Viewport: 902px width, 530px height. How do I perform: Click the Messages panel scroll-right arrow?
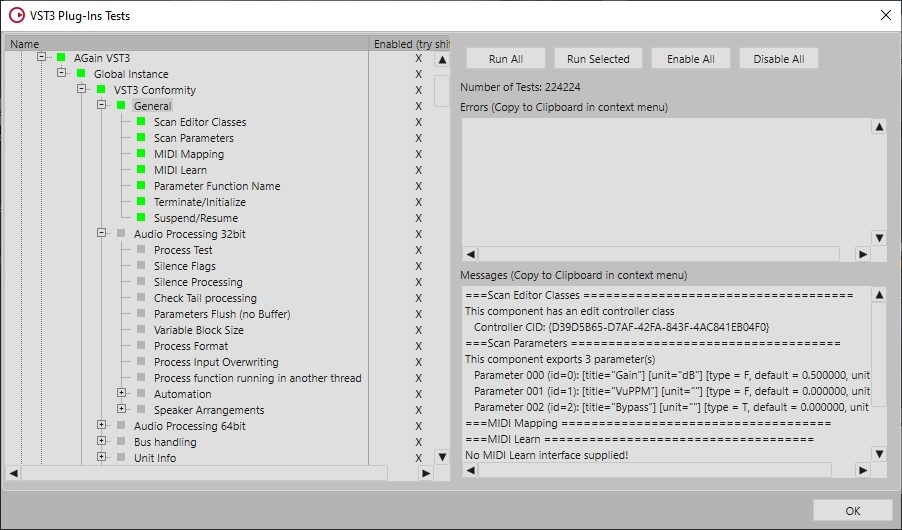(x=863, y=470)
